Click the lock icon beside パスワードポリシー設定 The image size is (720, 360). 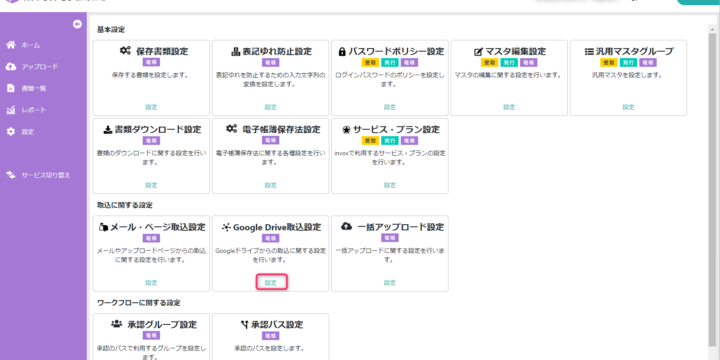(342, 52)
